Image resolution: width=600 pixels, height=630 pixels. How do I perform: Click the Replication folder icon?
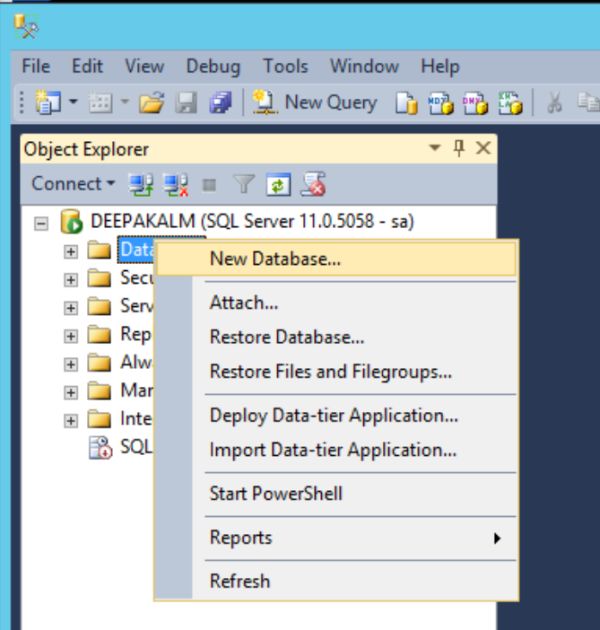tap(99, 334)
